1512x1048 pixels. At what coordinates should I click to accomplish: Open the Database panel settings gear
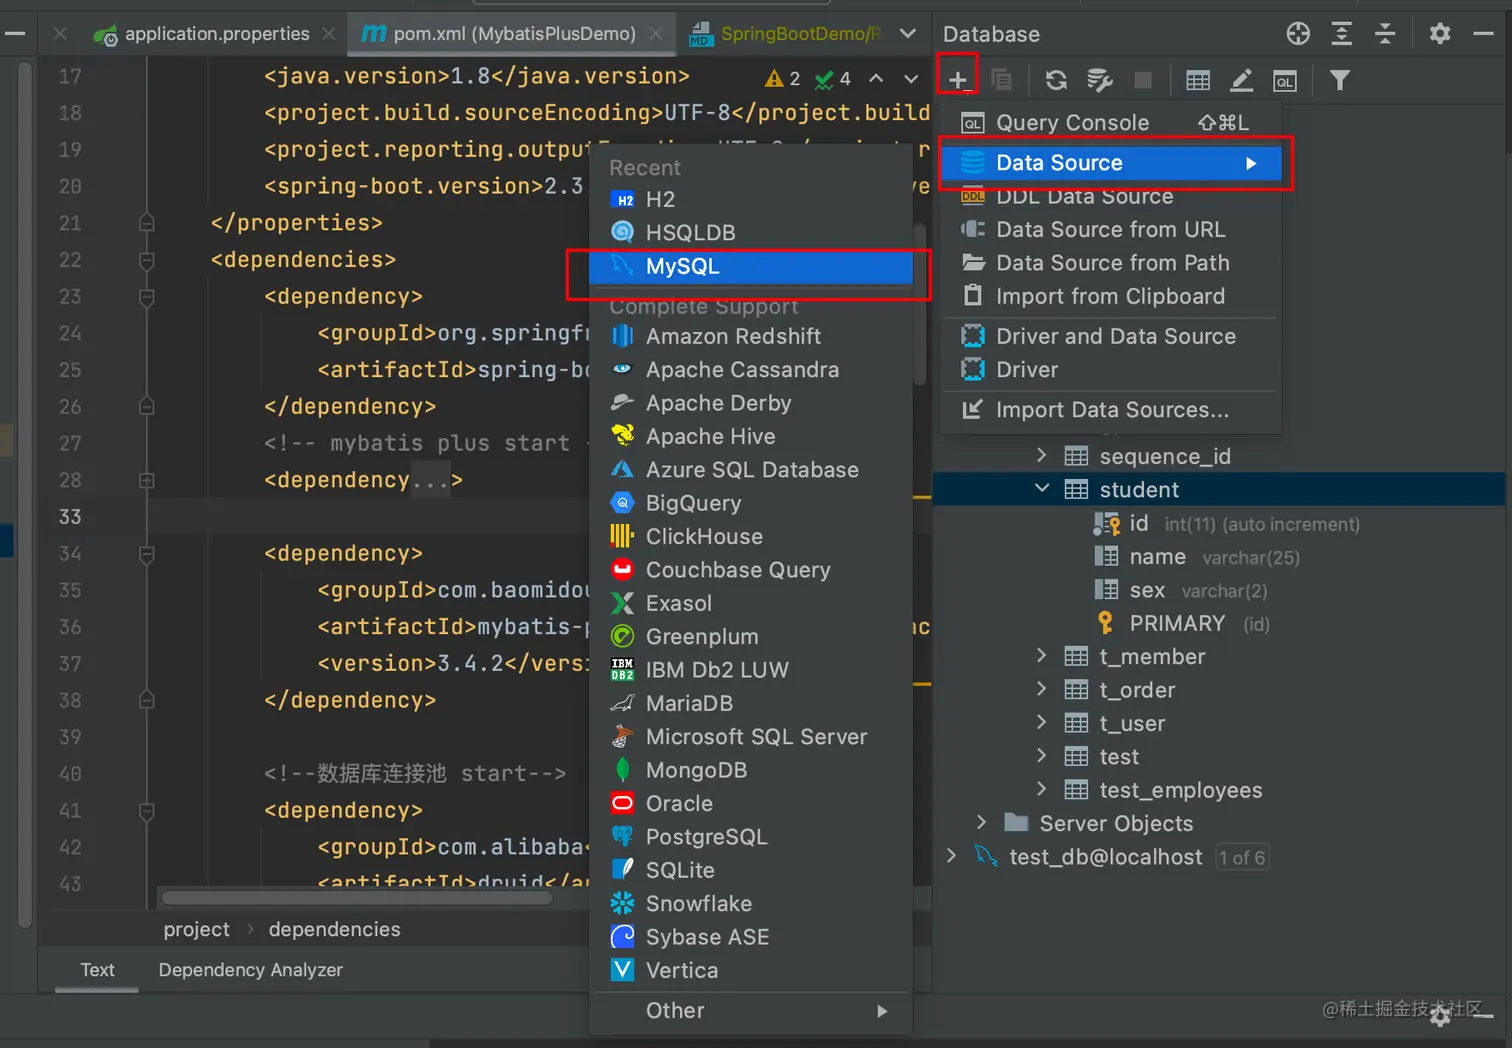point(1440,33)
